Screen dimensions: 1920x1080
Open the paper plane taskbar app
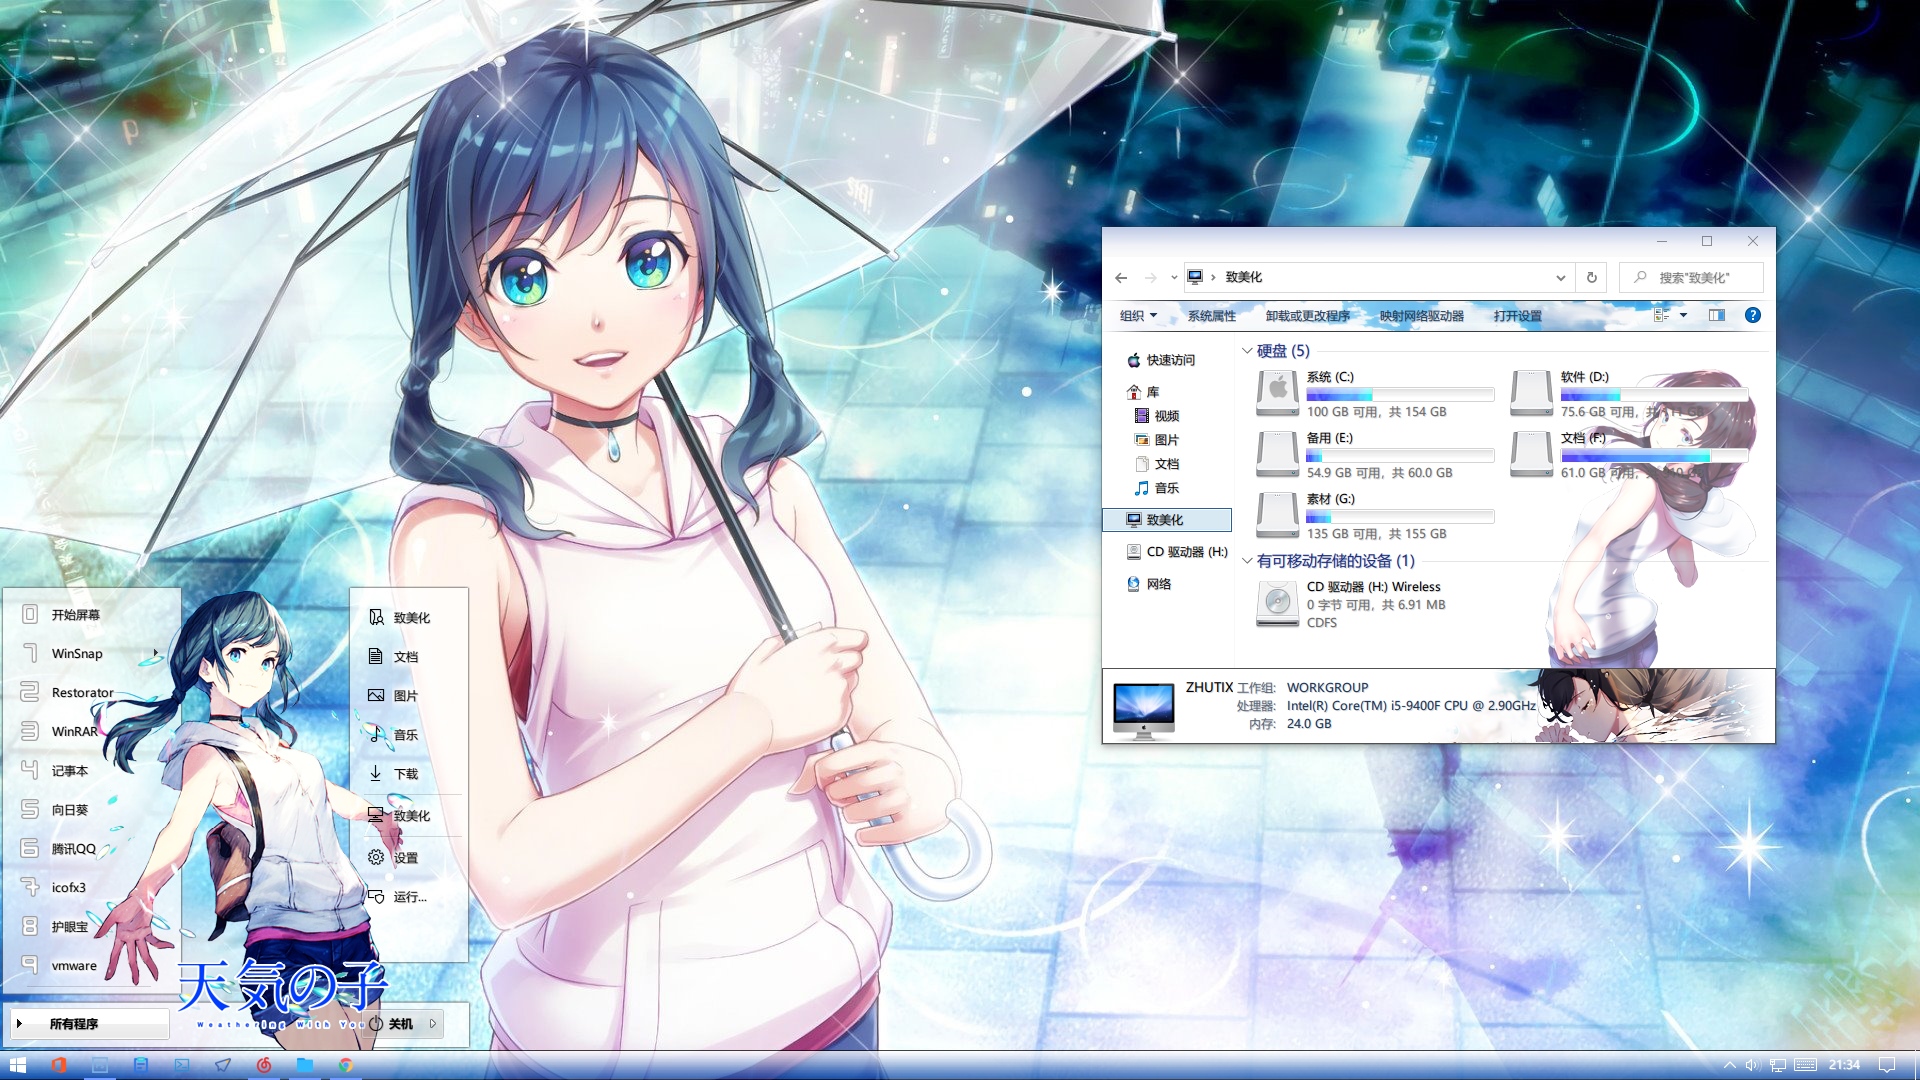[223, 1065]
